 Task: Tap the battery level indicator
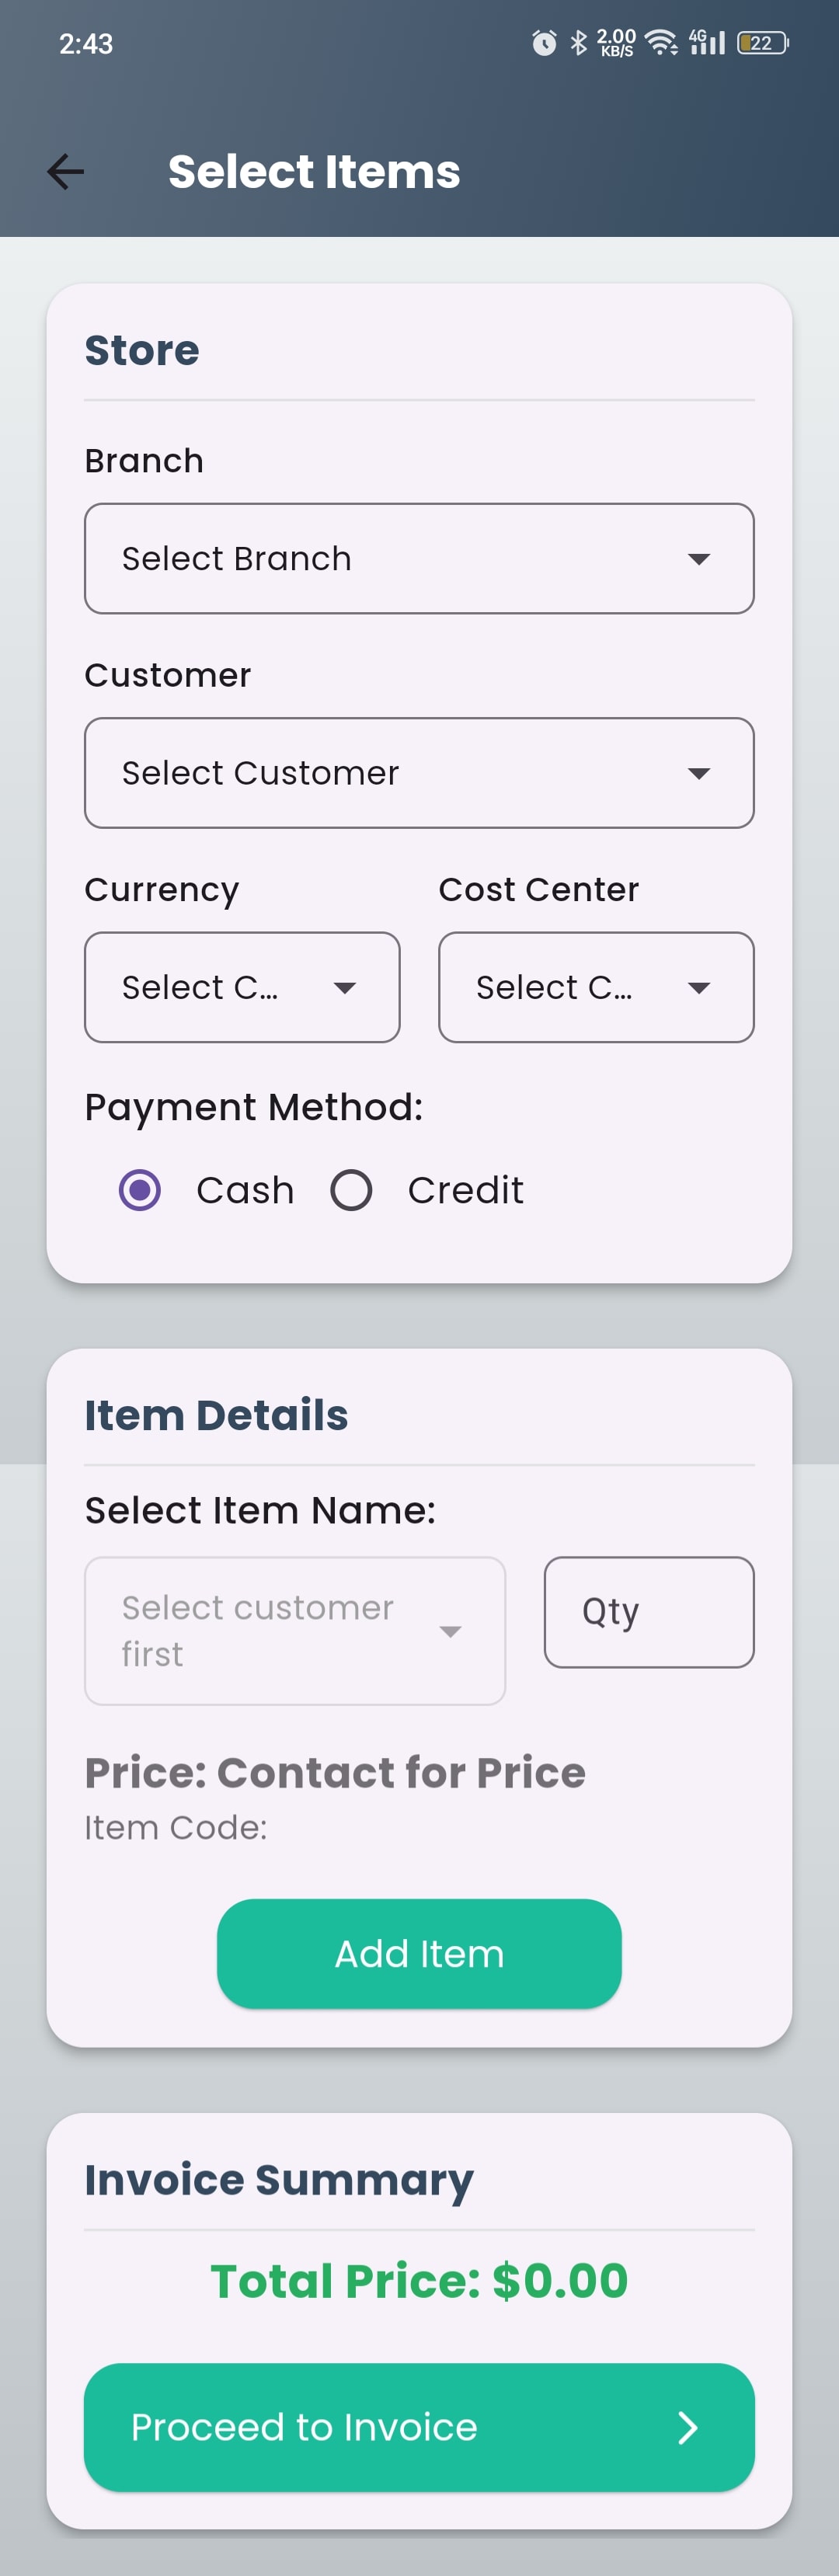[763, 43]
